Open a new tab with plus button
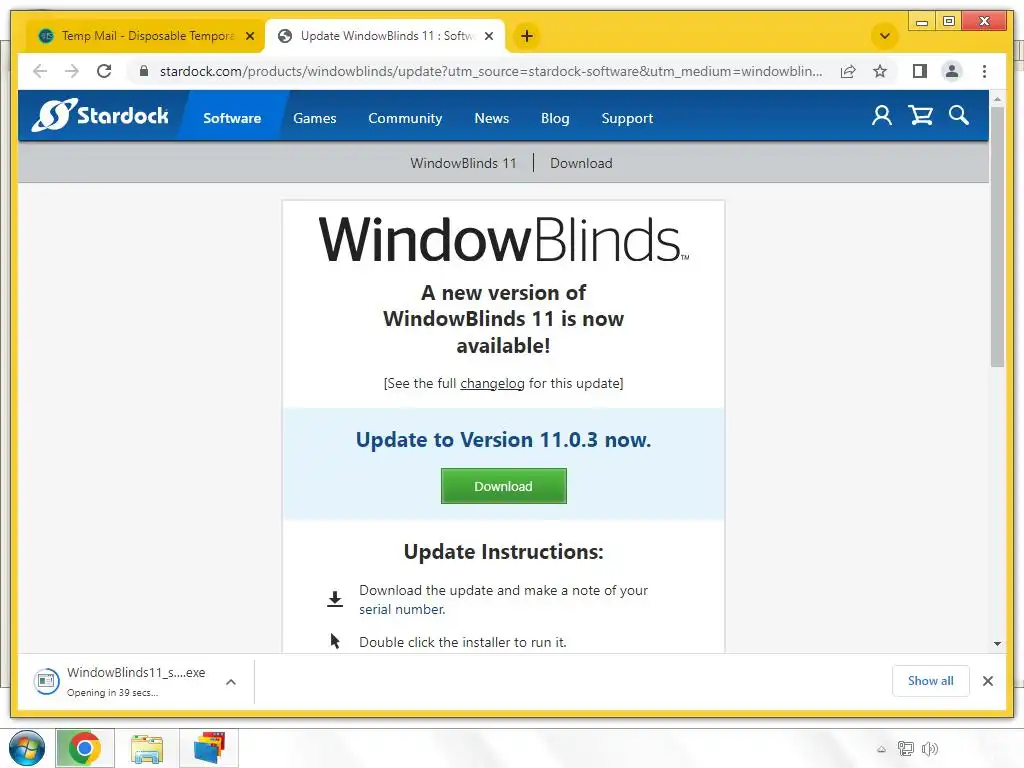This screenshot has height=768, width=1024. click(527, 36)
